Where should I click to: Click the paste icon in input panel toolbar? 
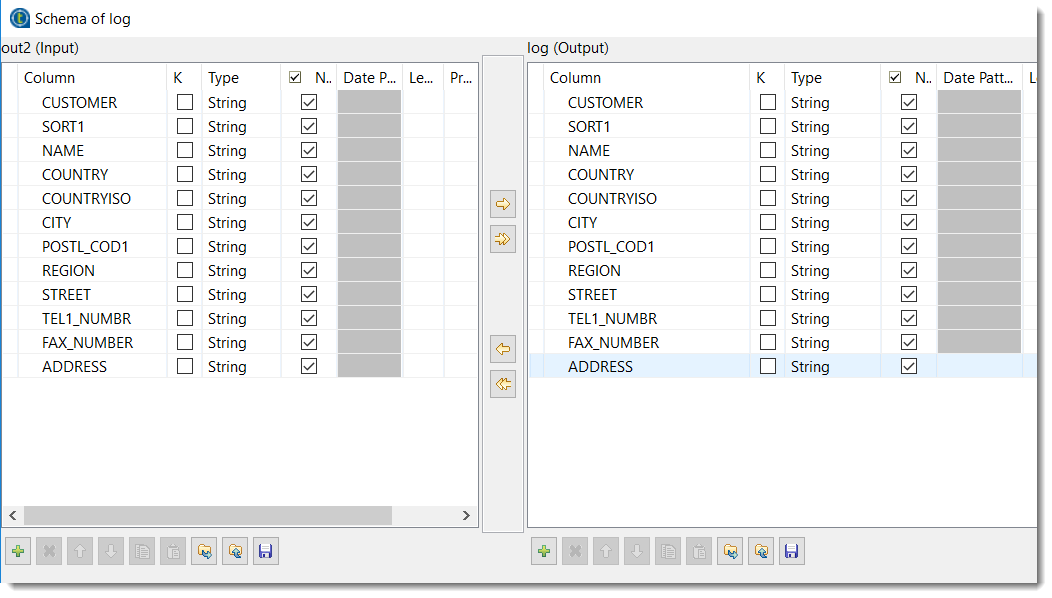(173, 552)
